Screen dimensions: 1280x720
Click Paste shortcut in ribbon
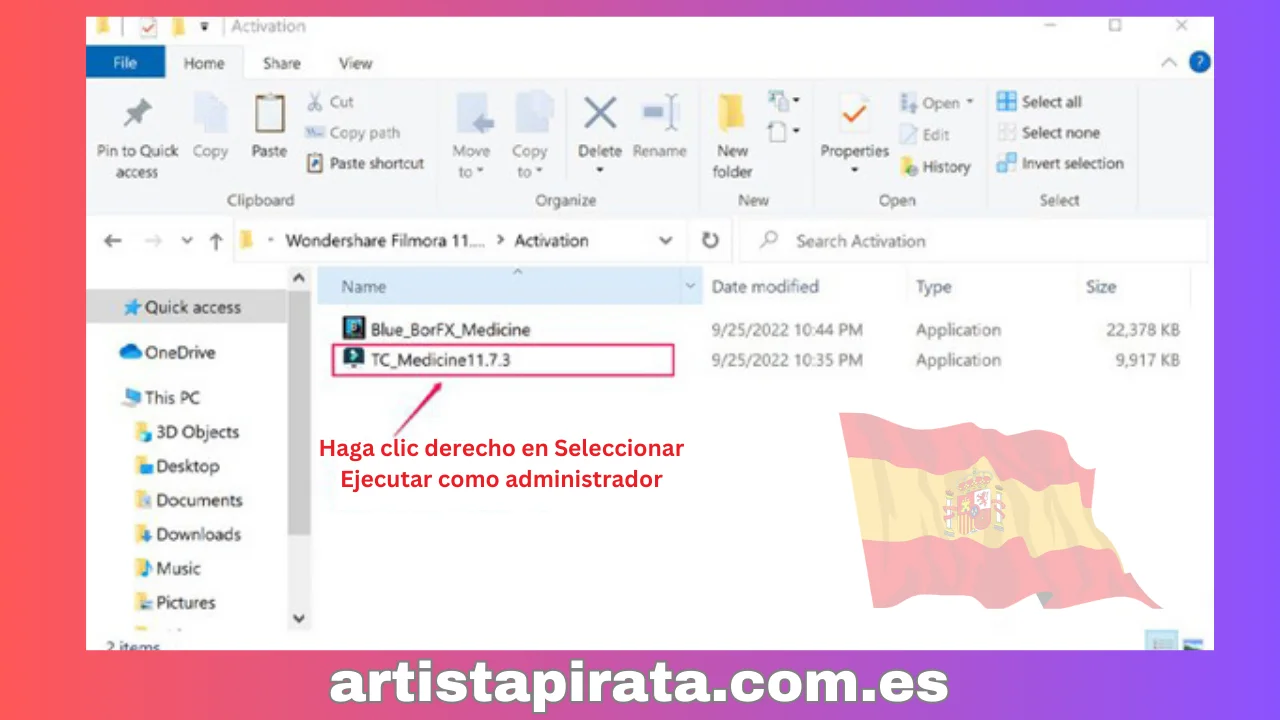(365, 163)
